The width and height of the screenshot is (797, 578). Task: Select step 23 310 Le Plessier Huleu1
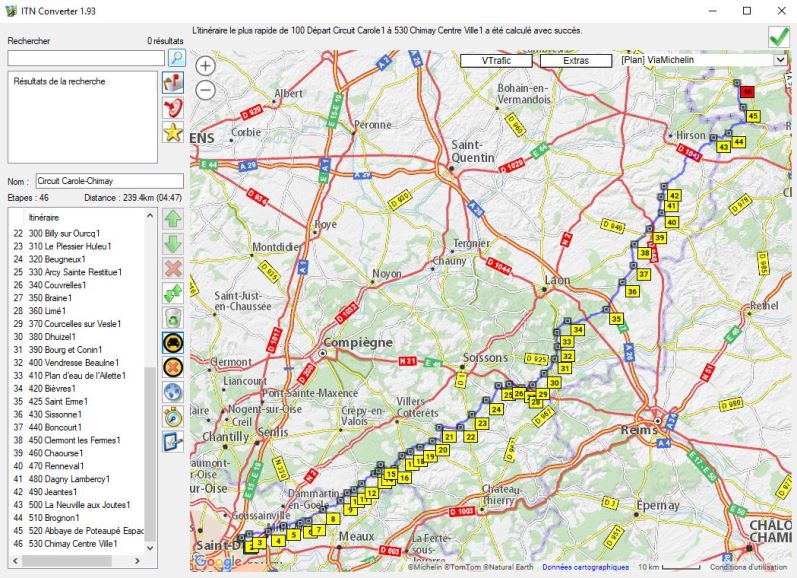[x=78, y=246]
